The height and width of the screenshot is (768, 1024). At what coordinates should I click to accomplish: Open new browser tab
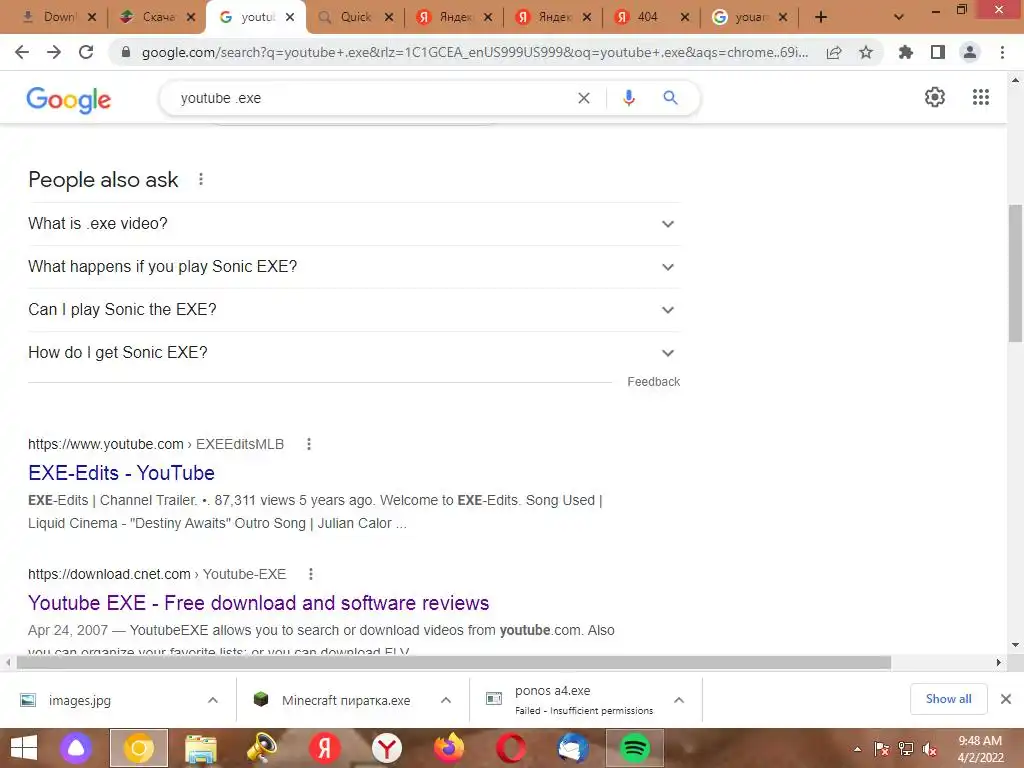(x=821, y=17)
